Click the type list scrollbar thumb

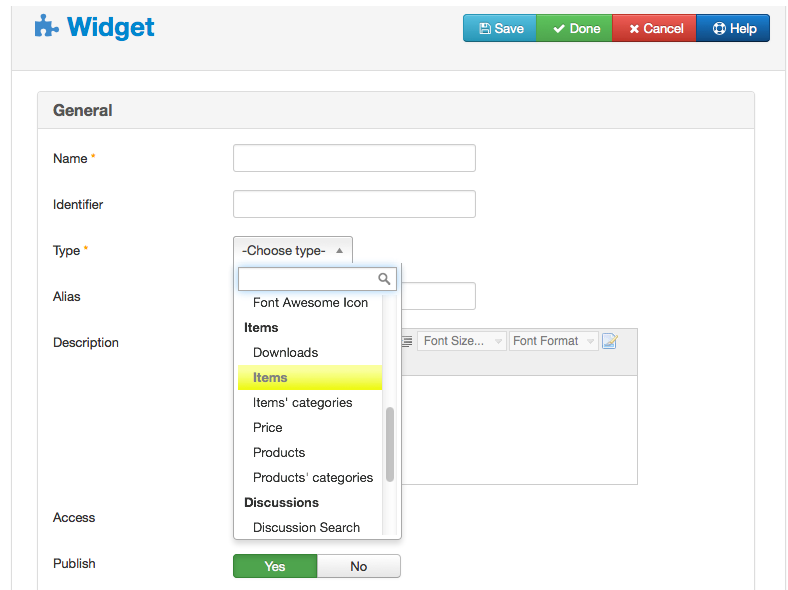tap(389, 445)
